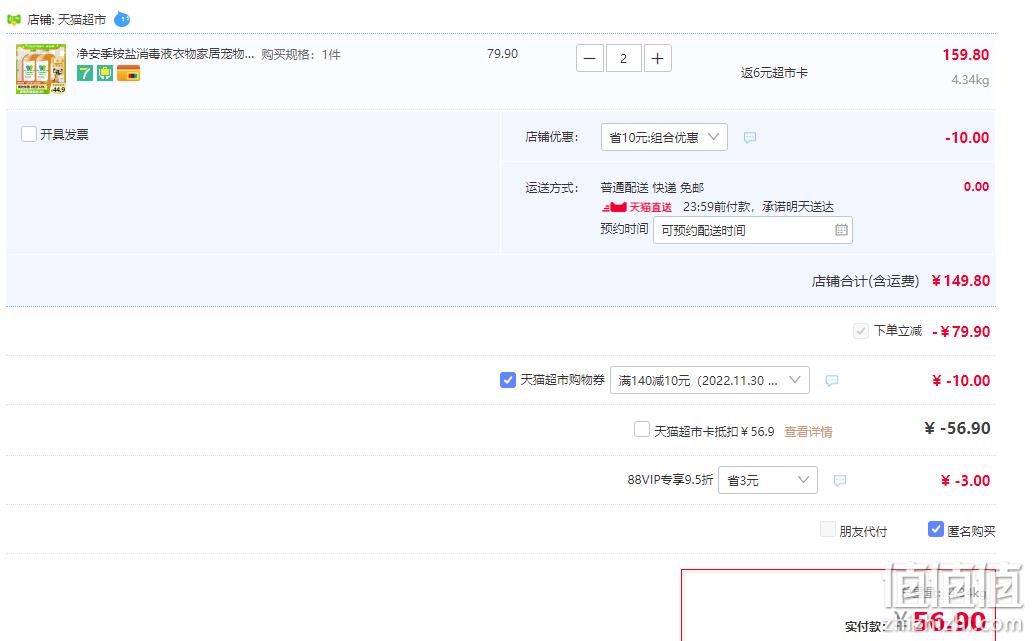Click the 店铺: 天猫超市 store name

click(x=66, y=20)
